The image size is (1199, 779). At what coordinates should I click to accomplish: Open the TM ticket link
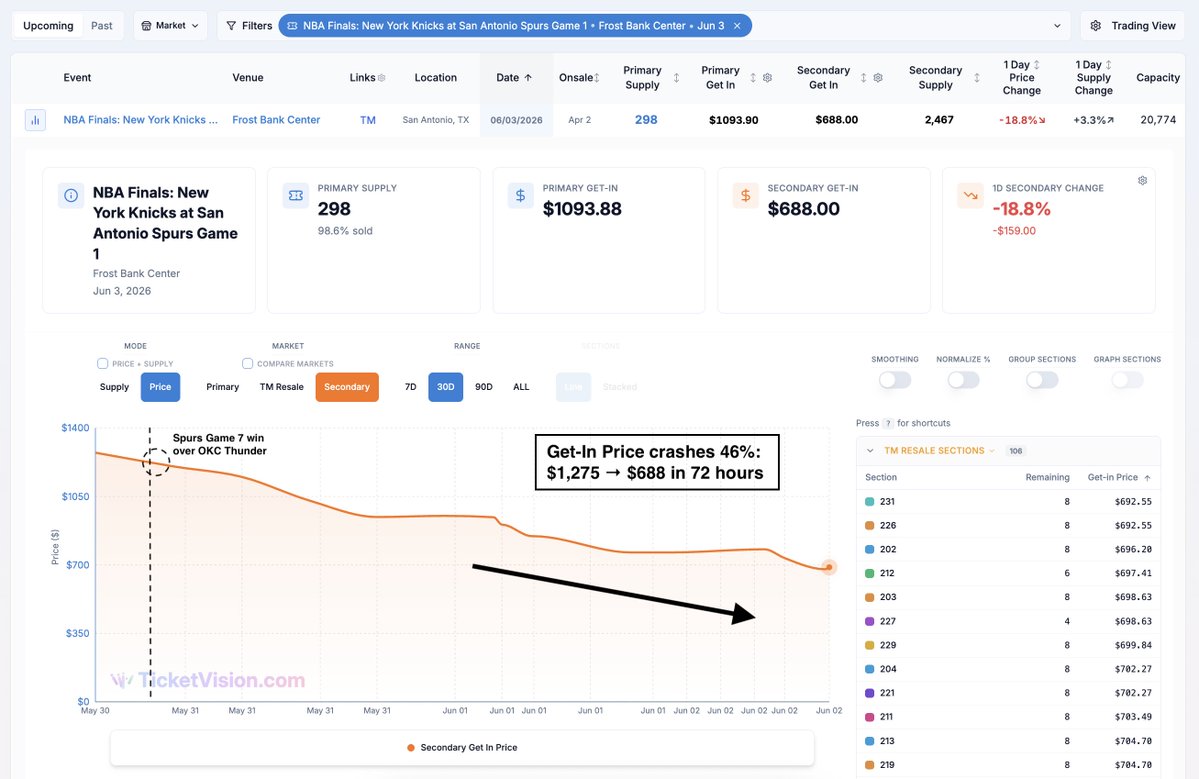[368, 120]
